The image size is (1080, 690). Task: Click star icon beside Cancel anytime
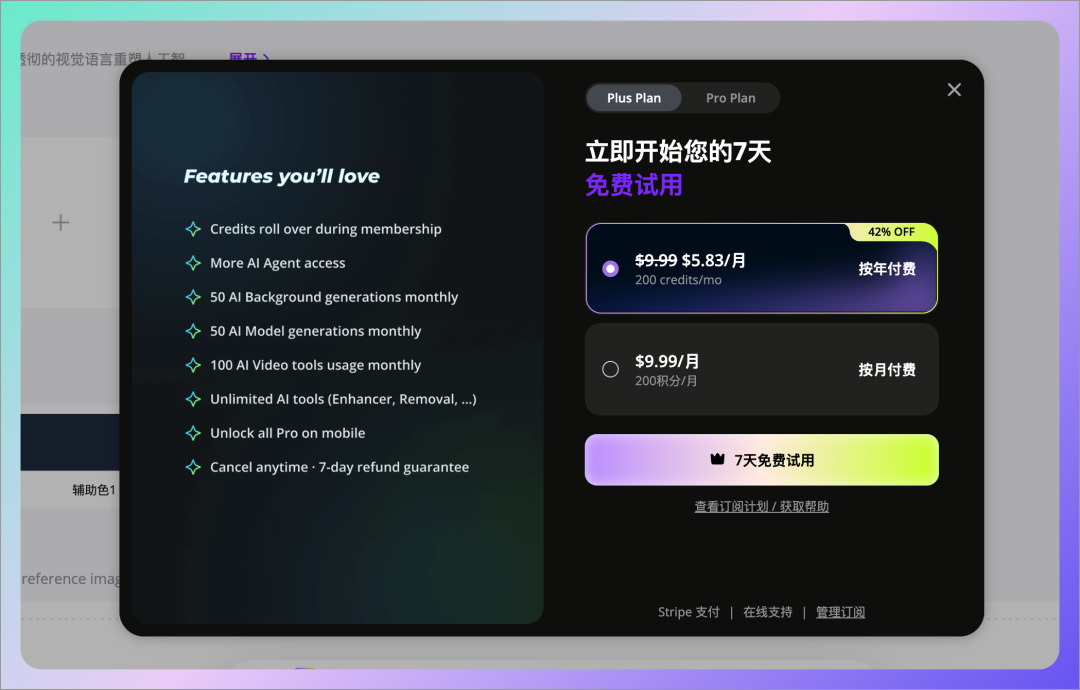click(193, 467)
